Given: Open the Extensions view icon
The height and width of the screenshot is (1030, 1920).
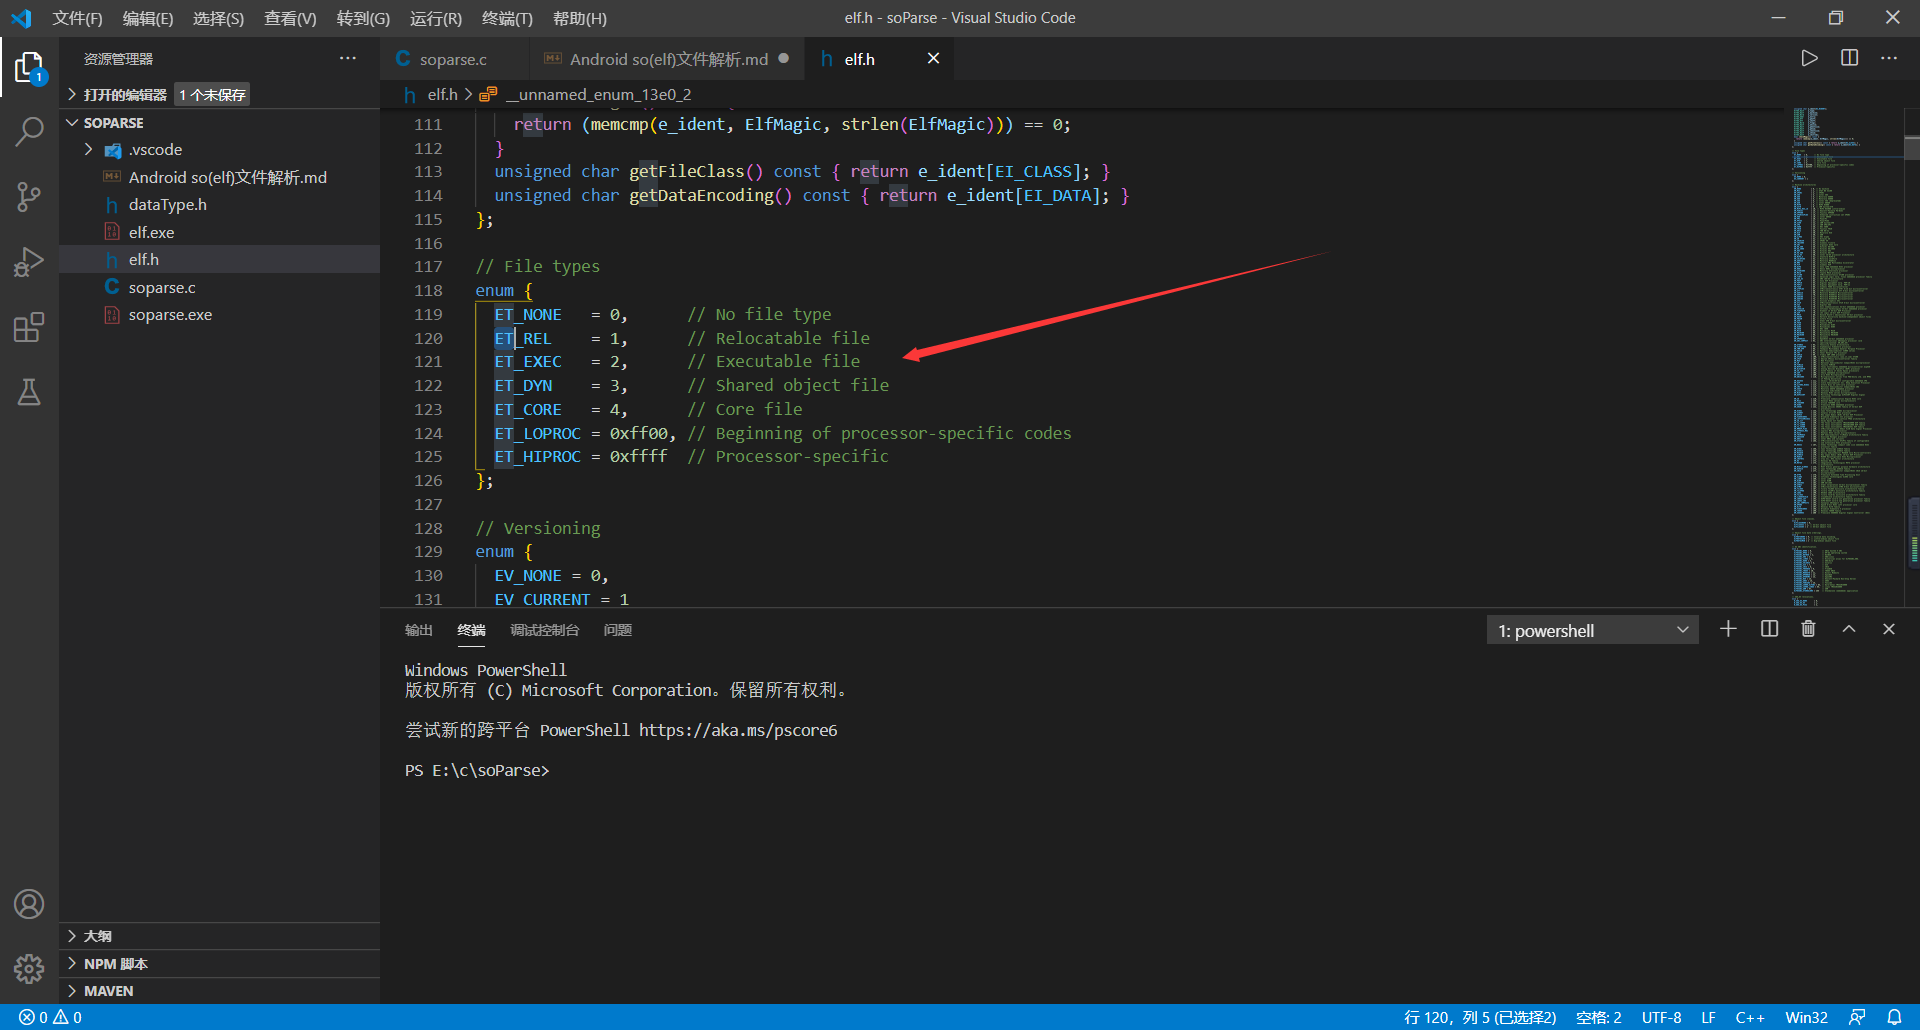Looking at the screenshot, I should coord(29,327).
